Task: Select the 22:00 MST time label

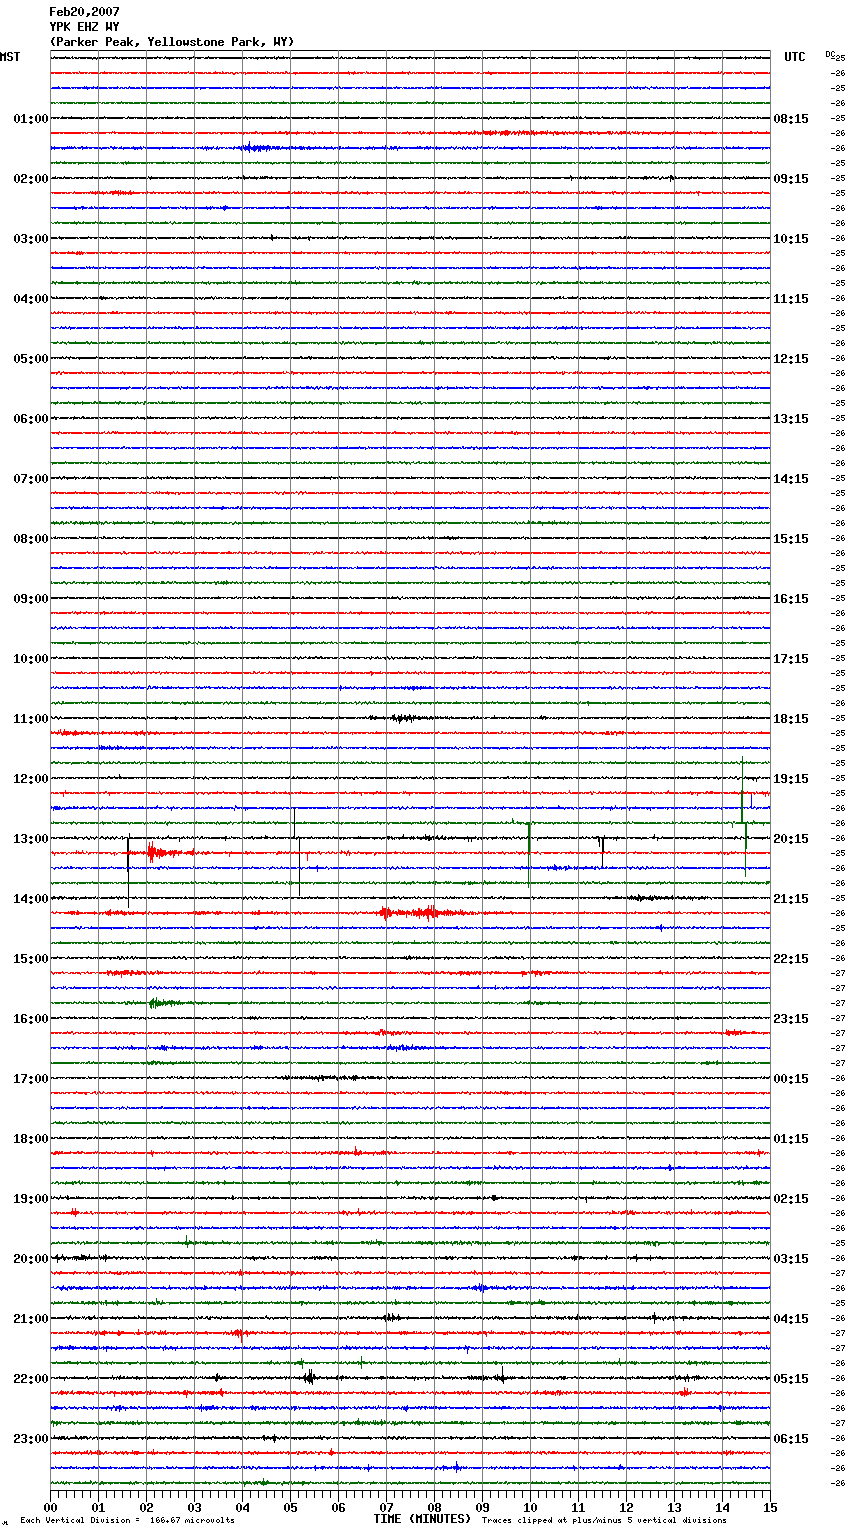Action: [x=31, y=1379]
